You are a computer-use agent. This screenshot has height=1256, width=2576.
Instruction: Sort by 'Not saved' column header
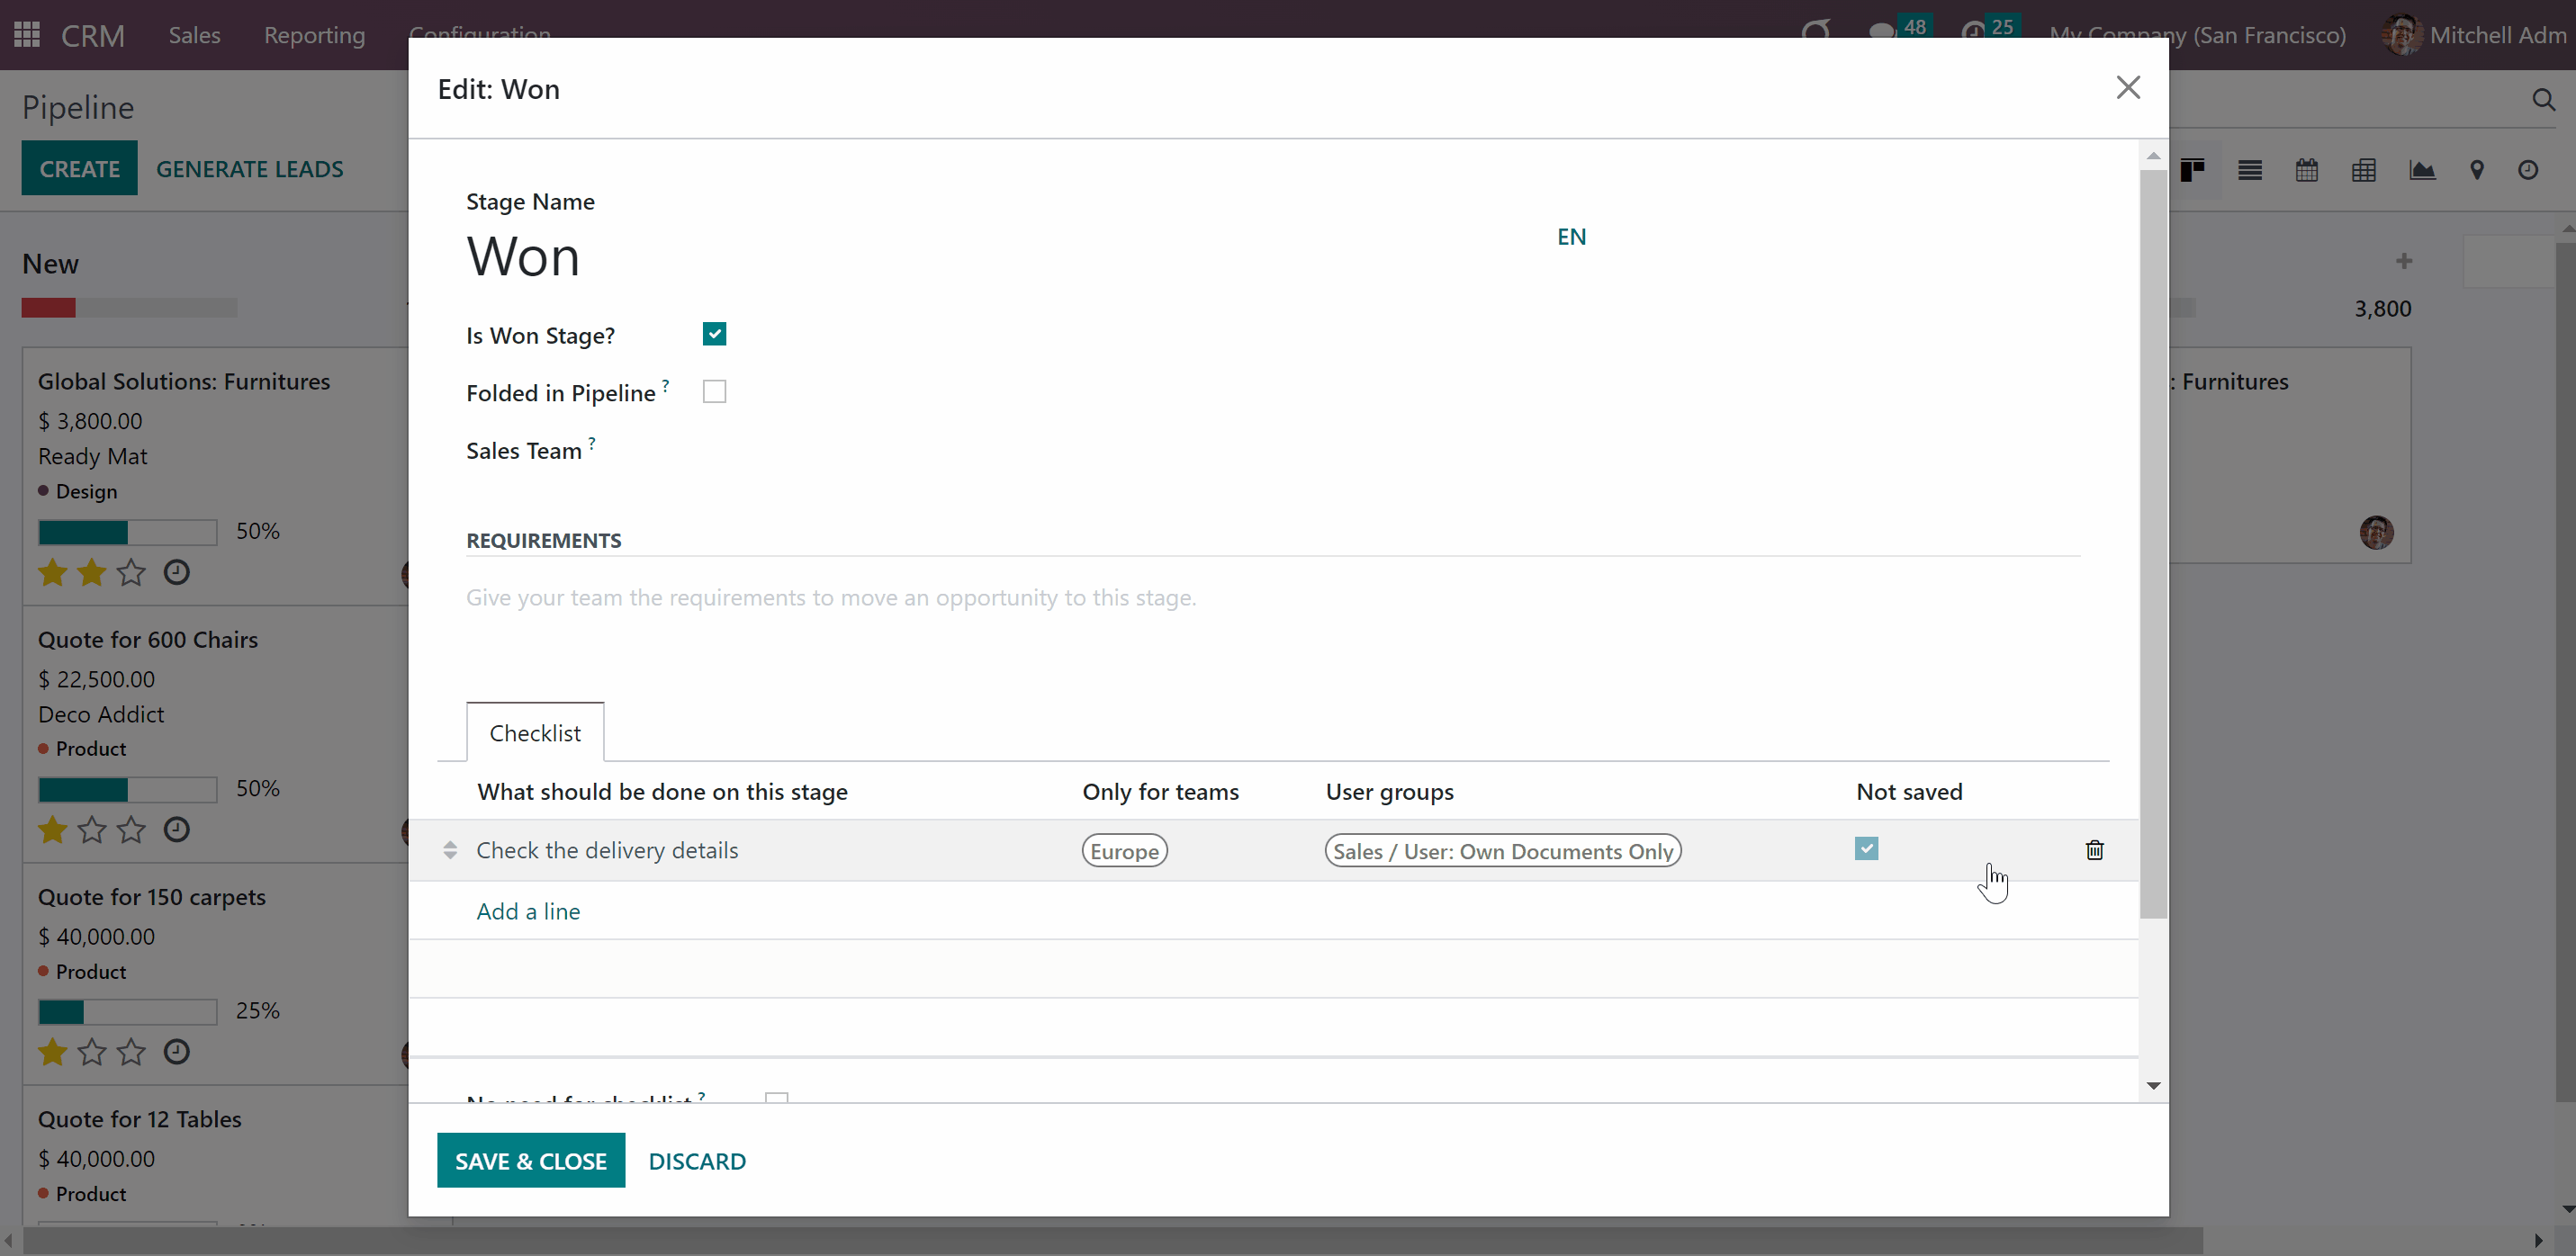[1909, 792]
